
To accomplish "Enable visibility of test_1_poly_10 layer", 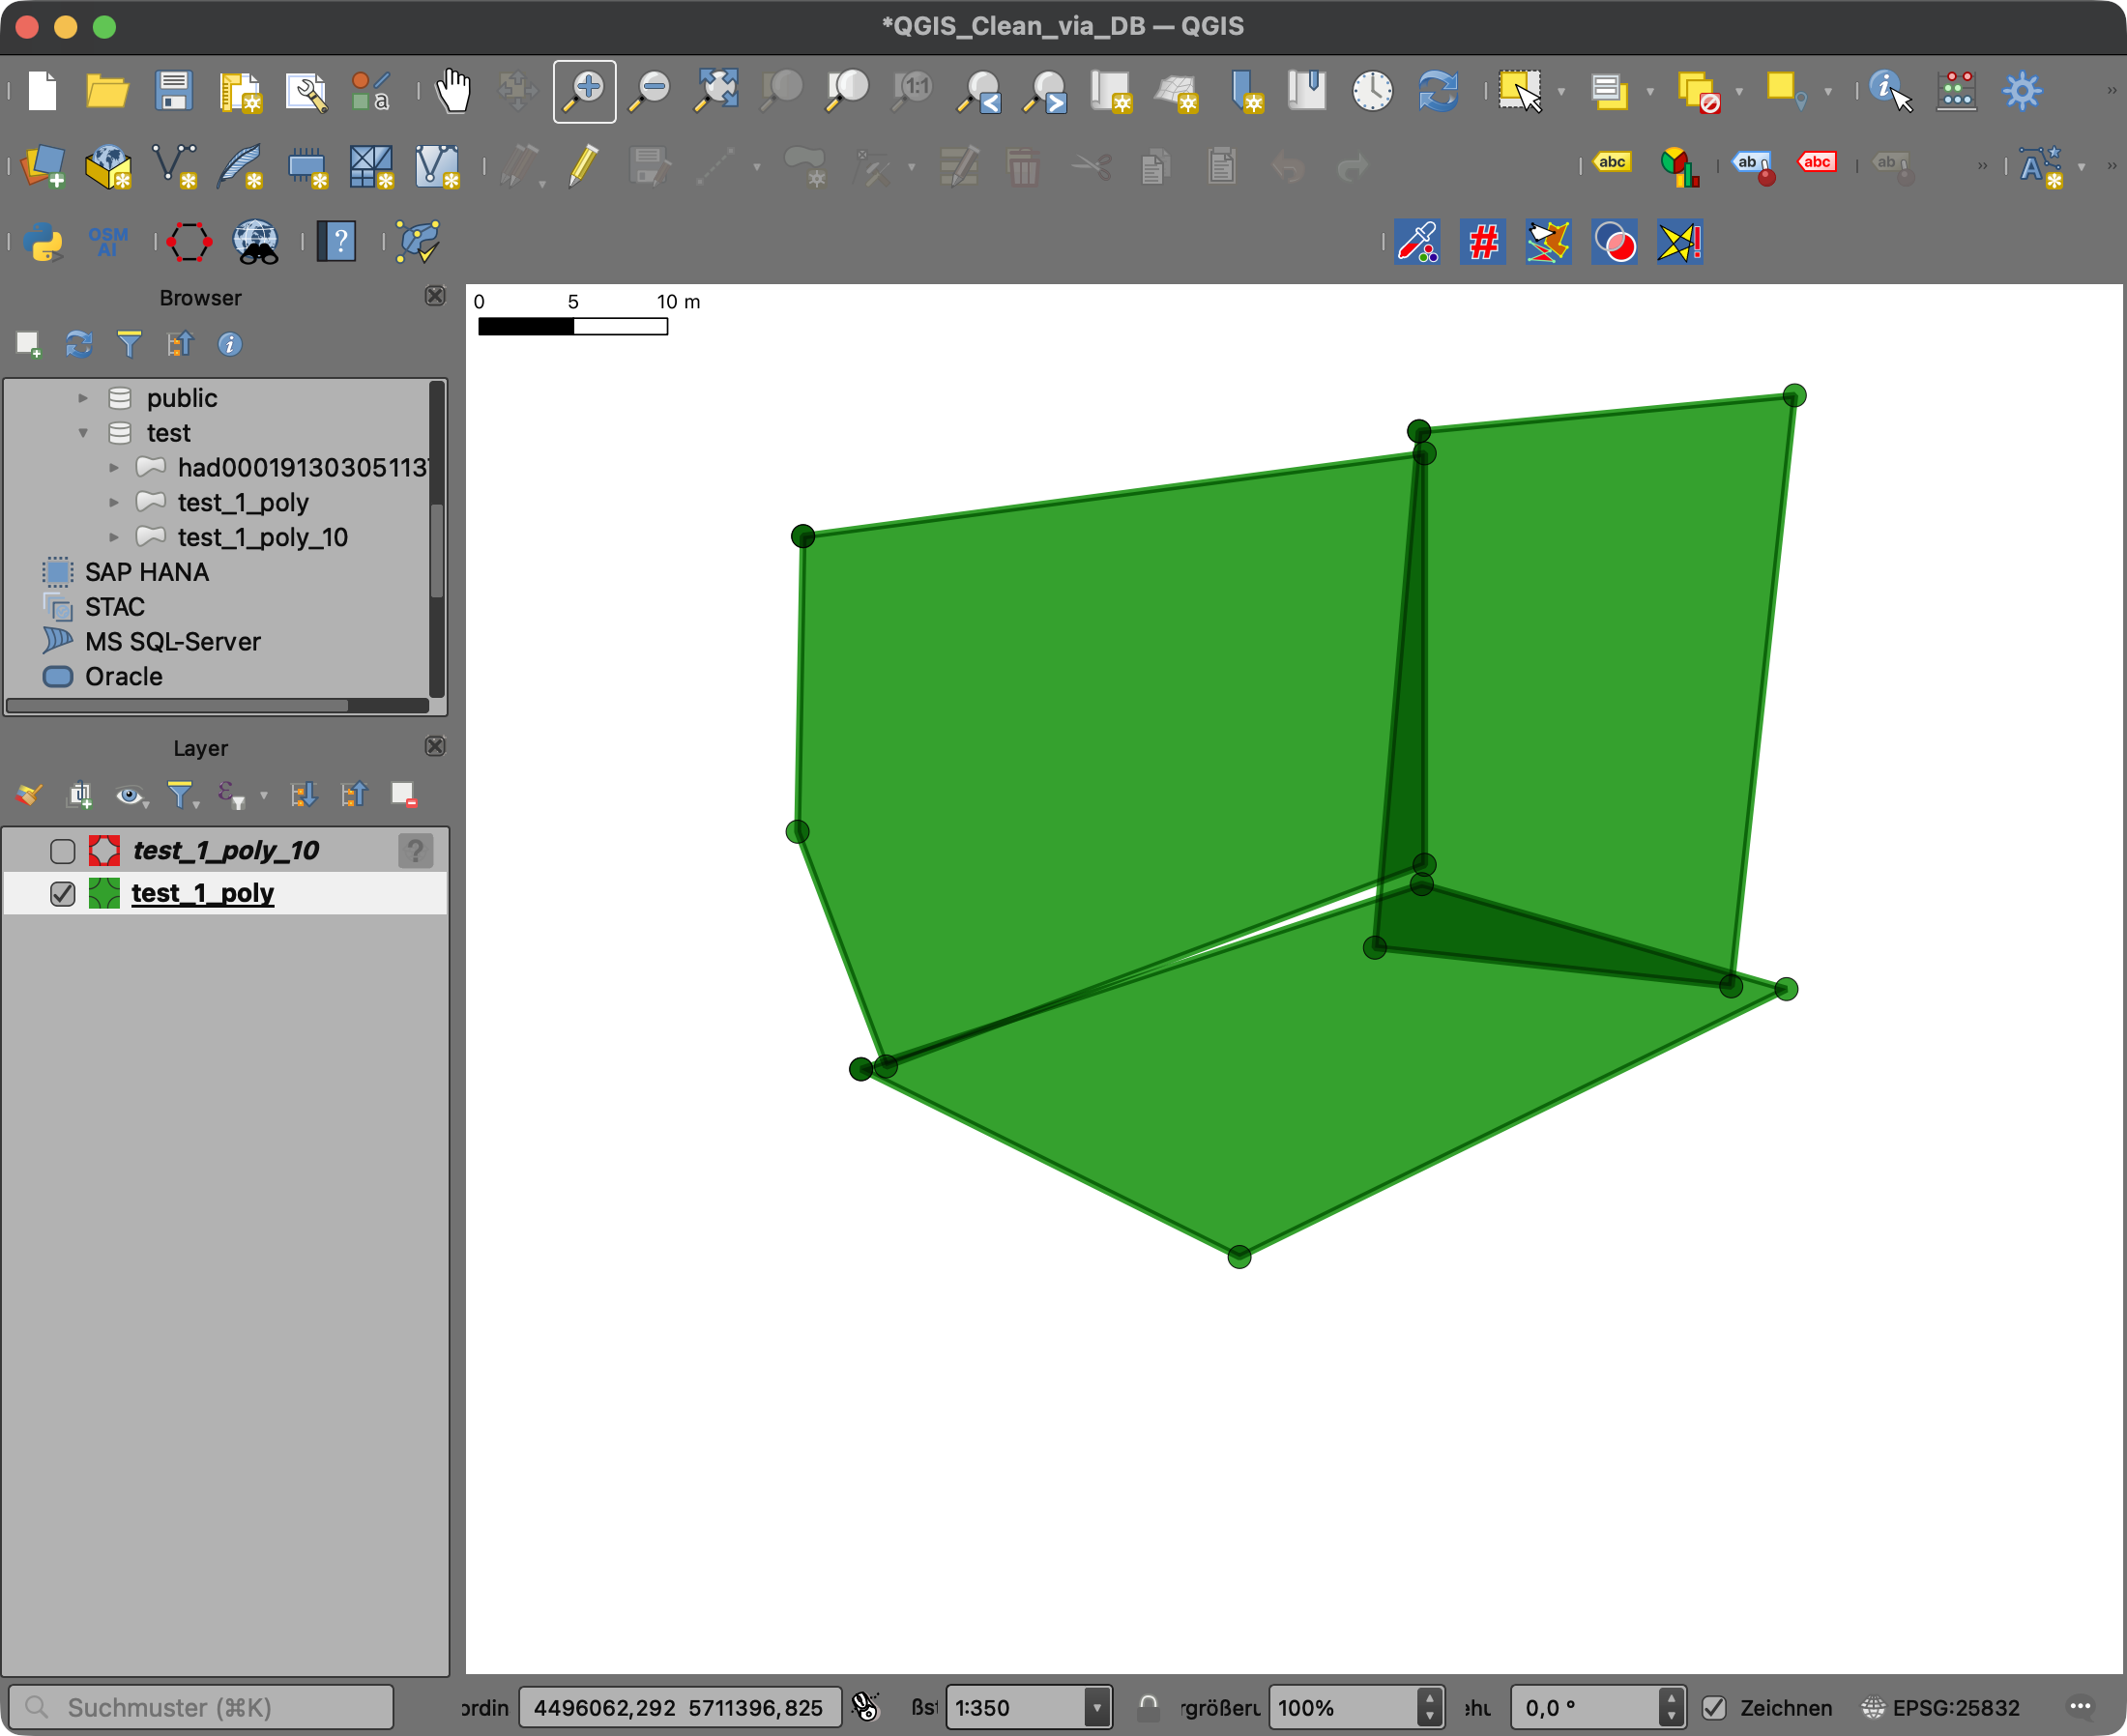I will (x=63, y=851).
